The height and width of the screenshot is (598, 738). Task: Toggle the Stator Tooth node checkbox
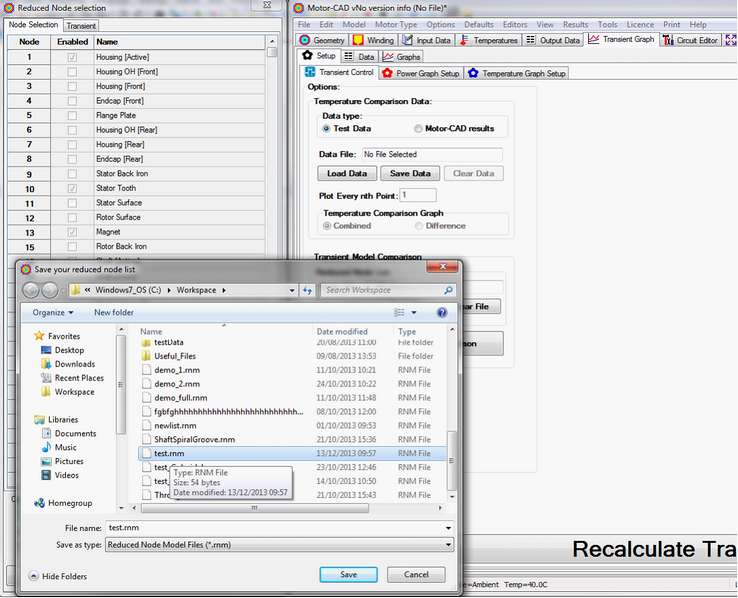[x=72, y=188]
